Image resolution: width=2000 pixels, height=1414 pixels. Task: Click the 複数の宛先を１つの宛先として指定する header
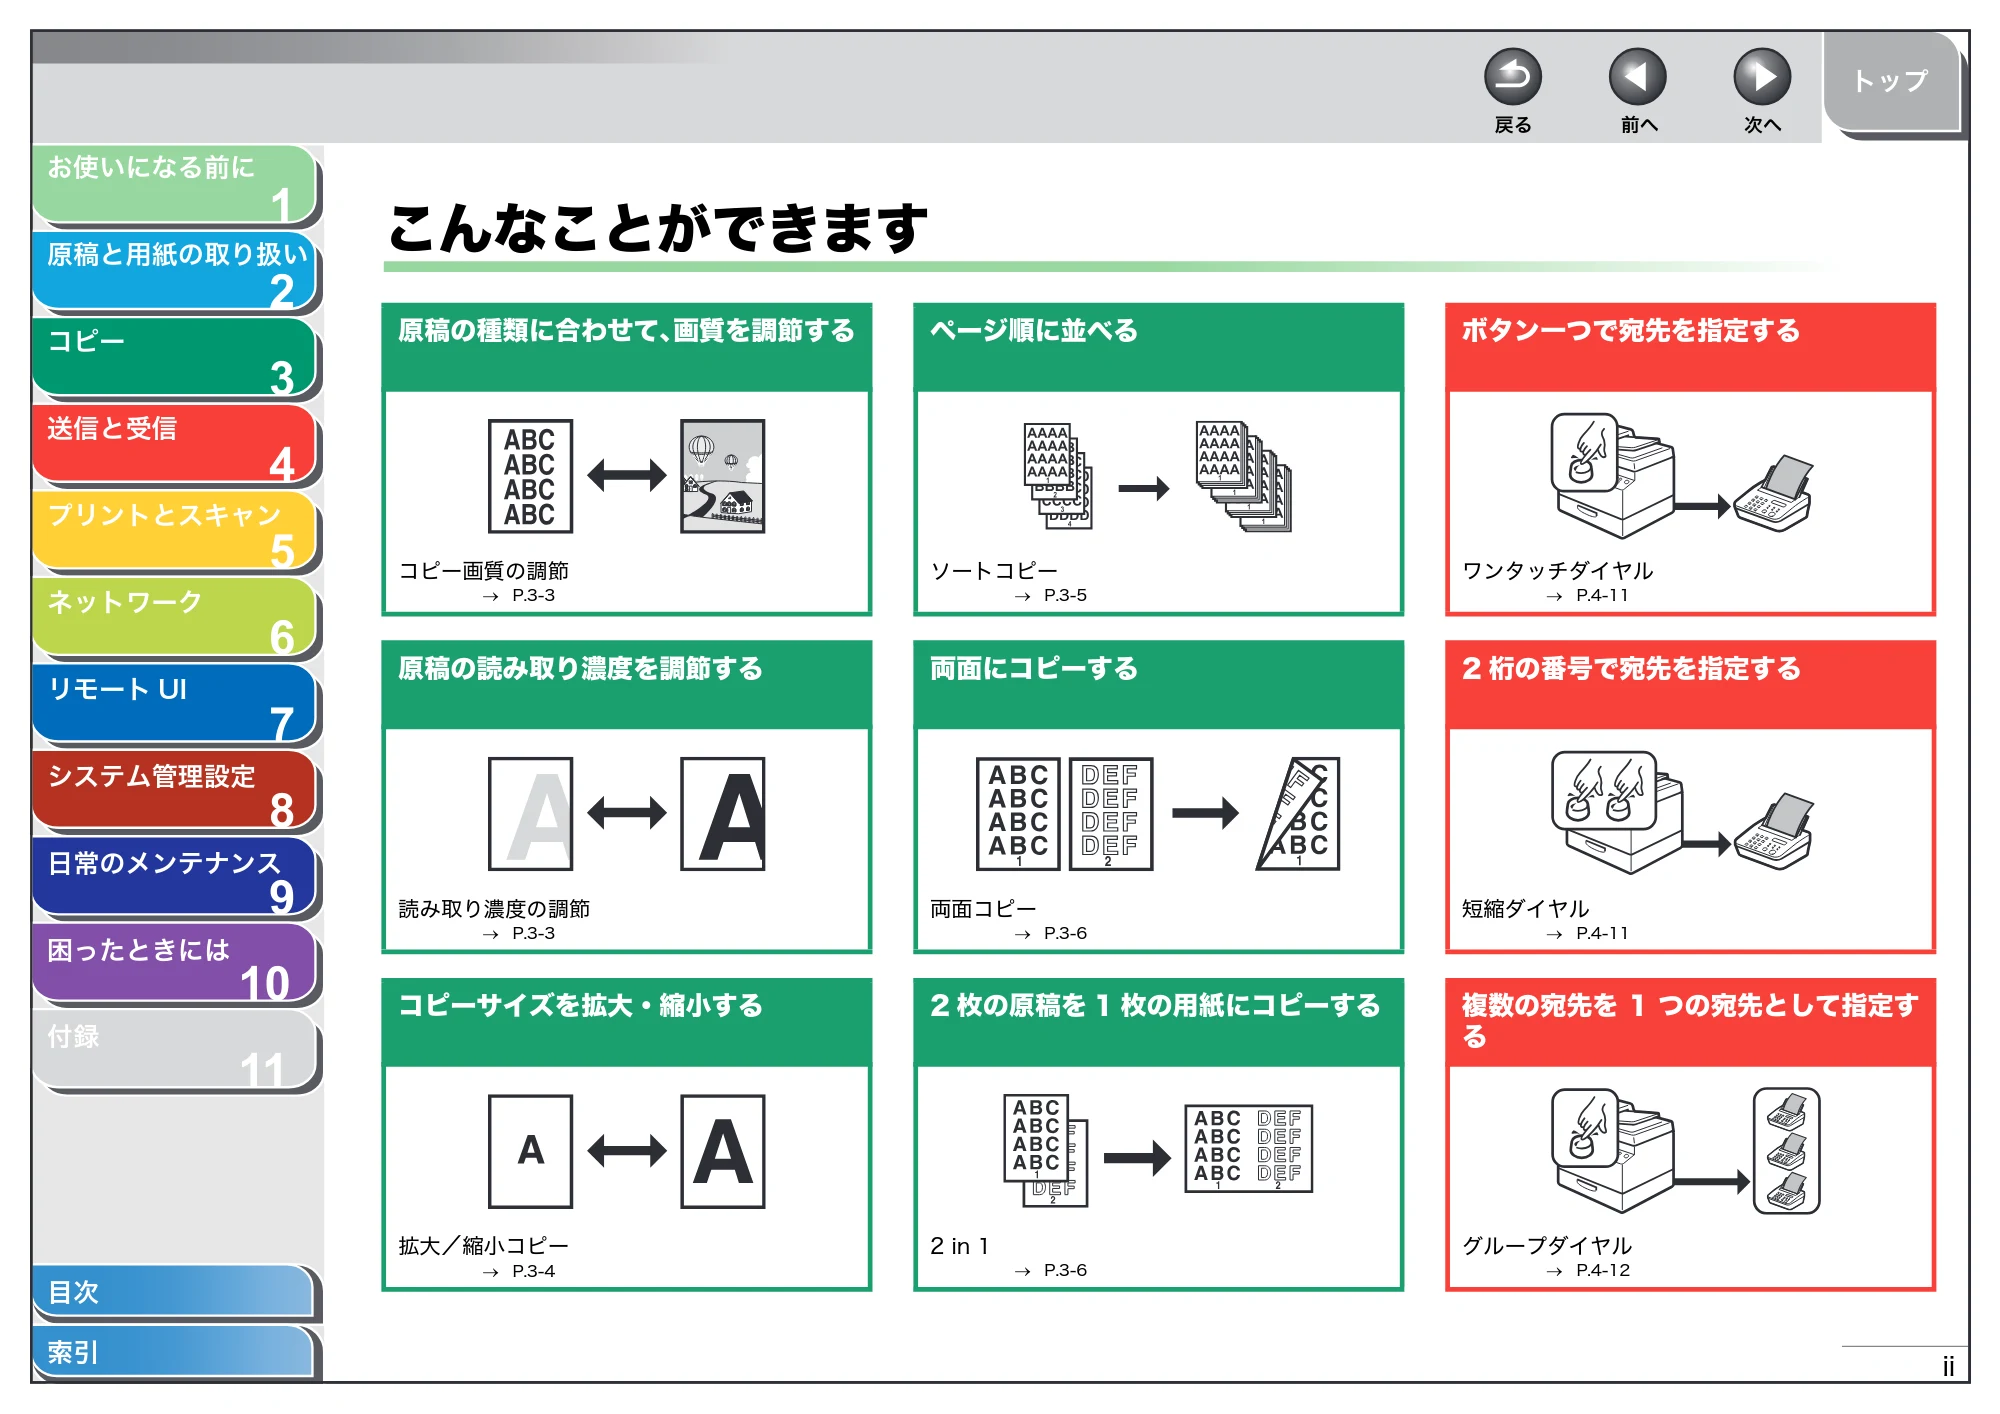[1691, 1021]
